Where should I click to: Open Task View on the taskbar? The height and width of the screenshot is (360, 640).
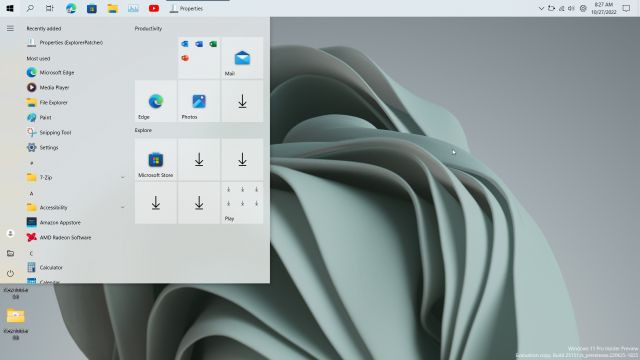[x=49, y=8]
